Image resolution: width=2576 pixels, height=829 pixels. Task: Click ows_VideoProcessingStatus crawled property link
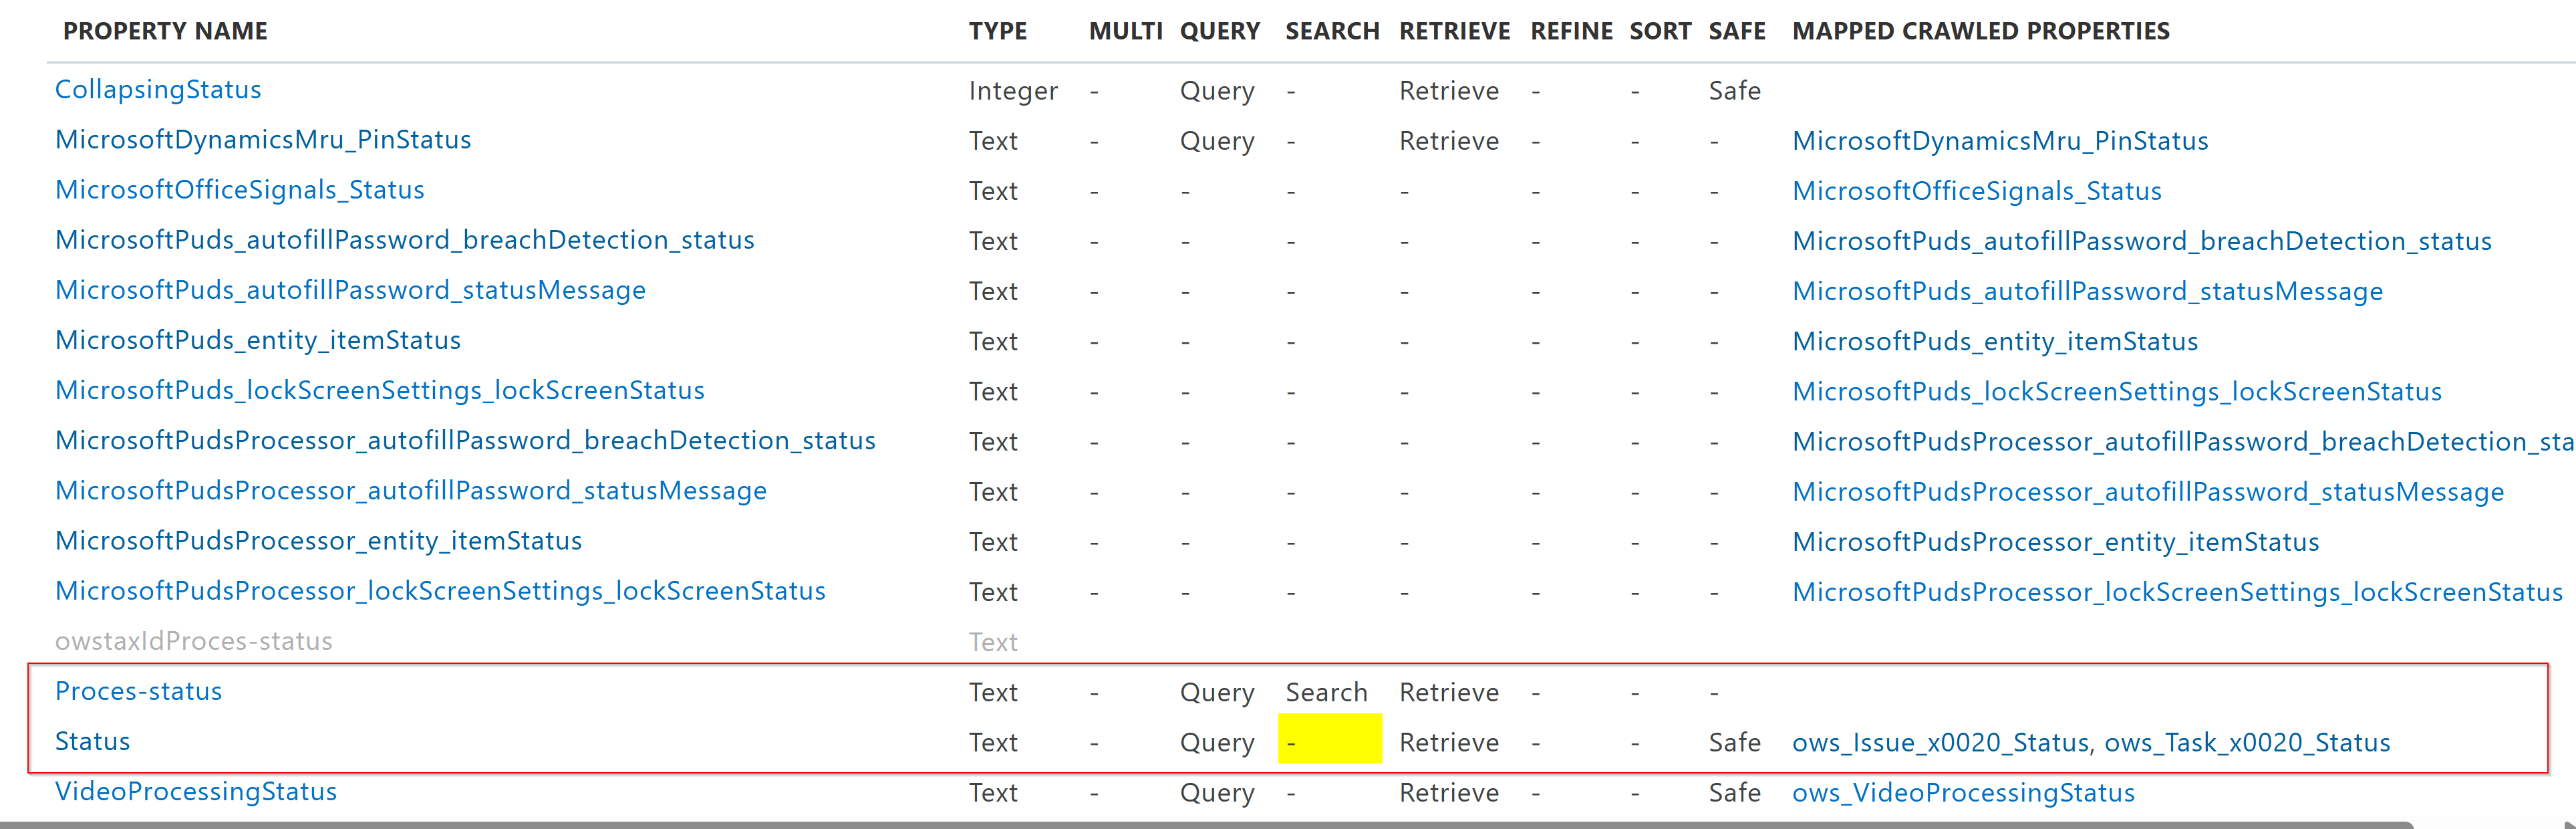(1963, 793)
